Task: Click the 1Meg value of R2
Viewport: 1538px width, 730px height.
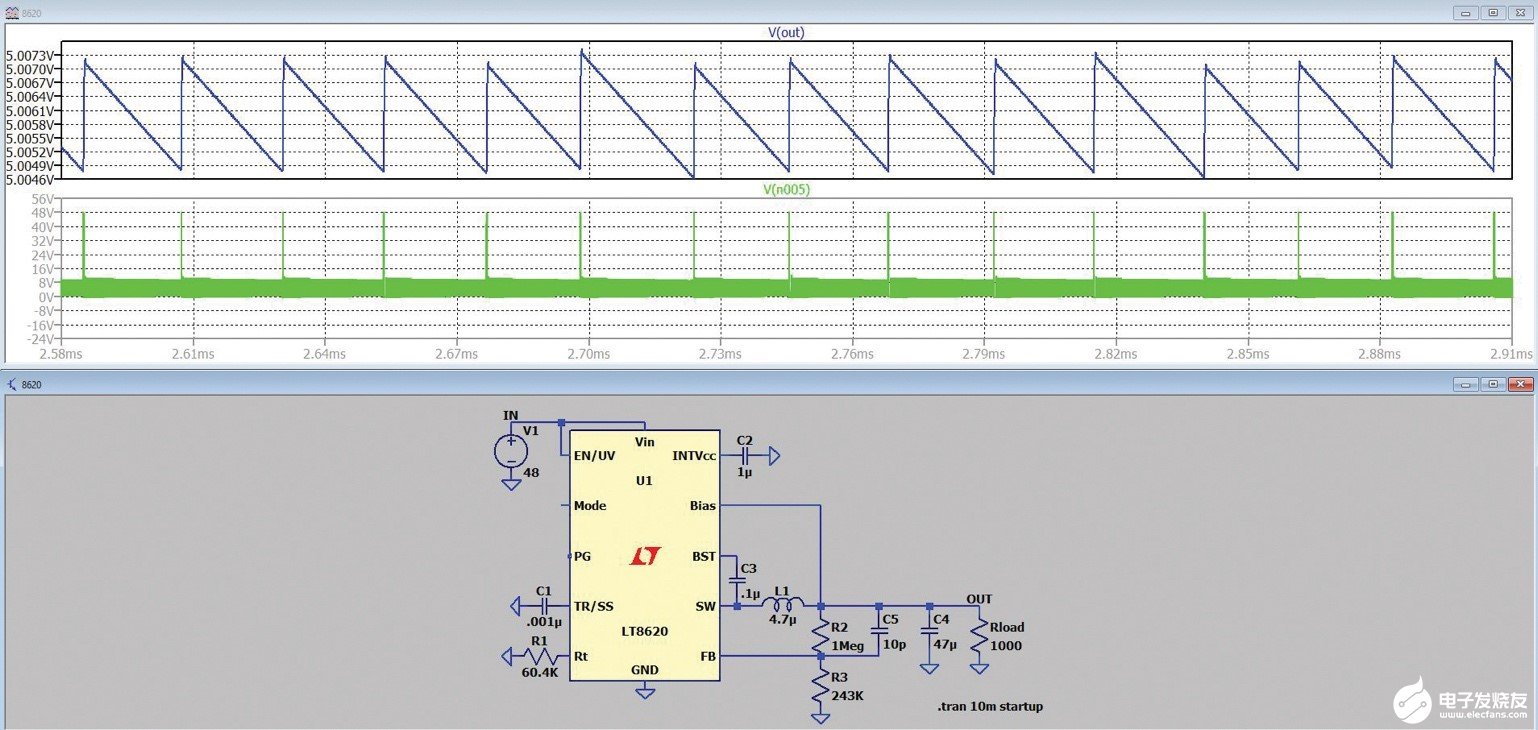Action: coord(848,645)
